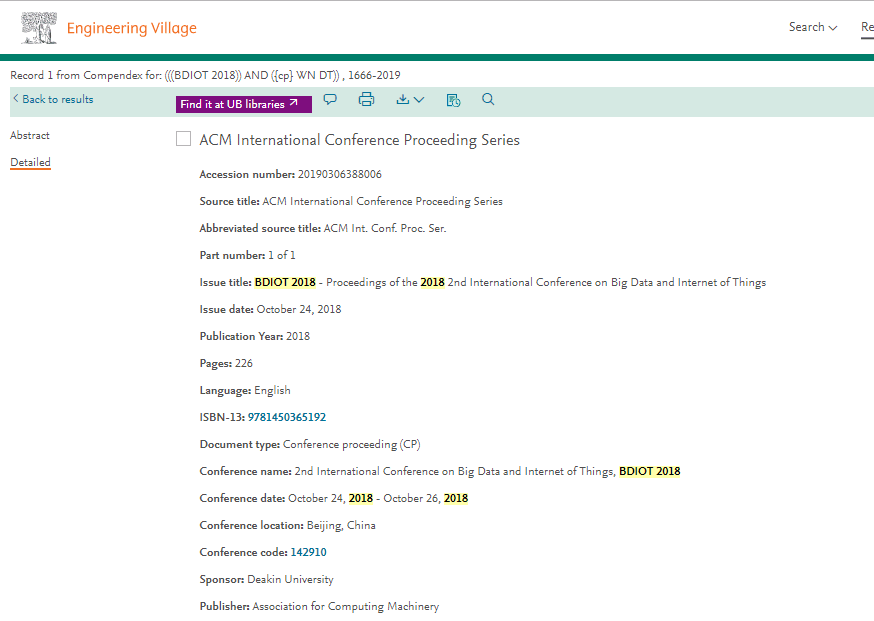The image size is (874, 621).
Task: Select accession number 20190306388006
Action: point(339,174)
